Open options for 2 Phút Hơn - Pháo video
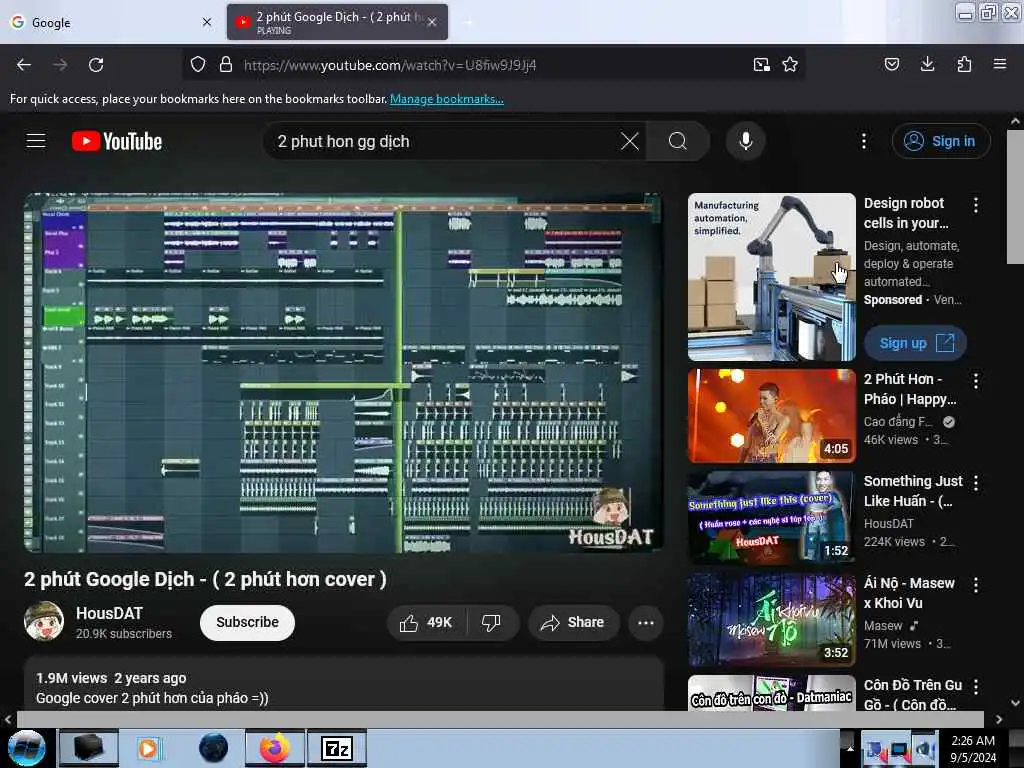Image resolution: width=1024 pixels, height=768 pixels. click(x=976, y=381)
